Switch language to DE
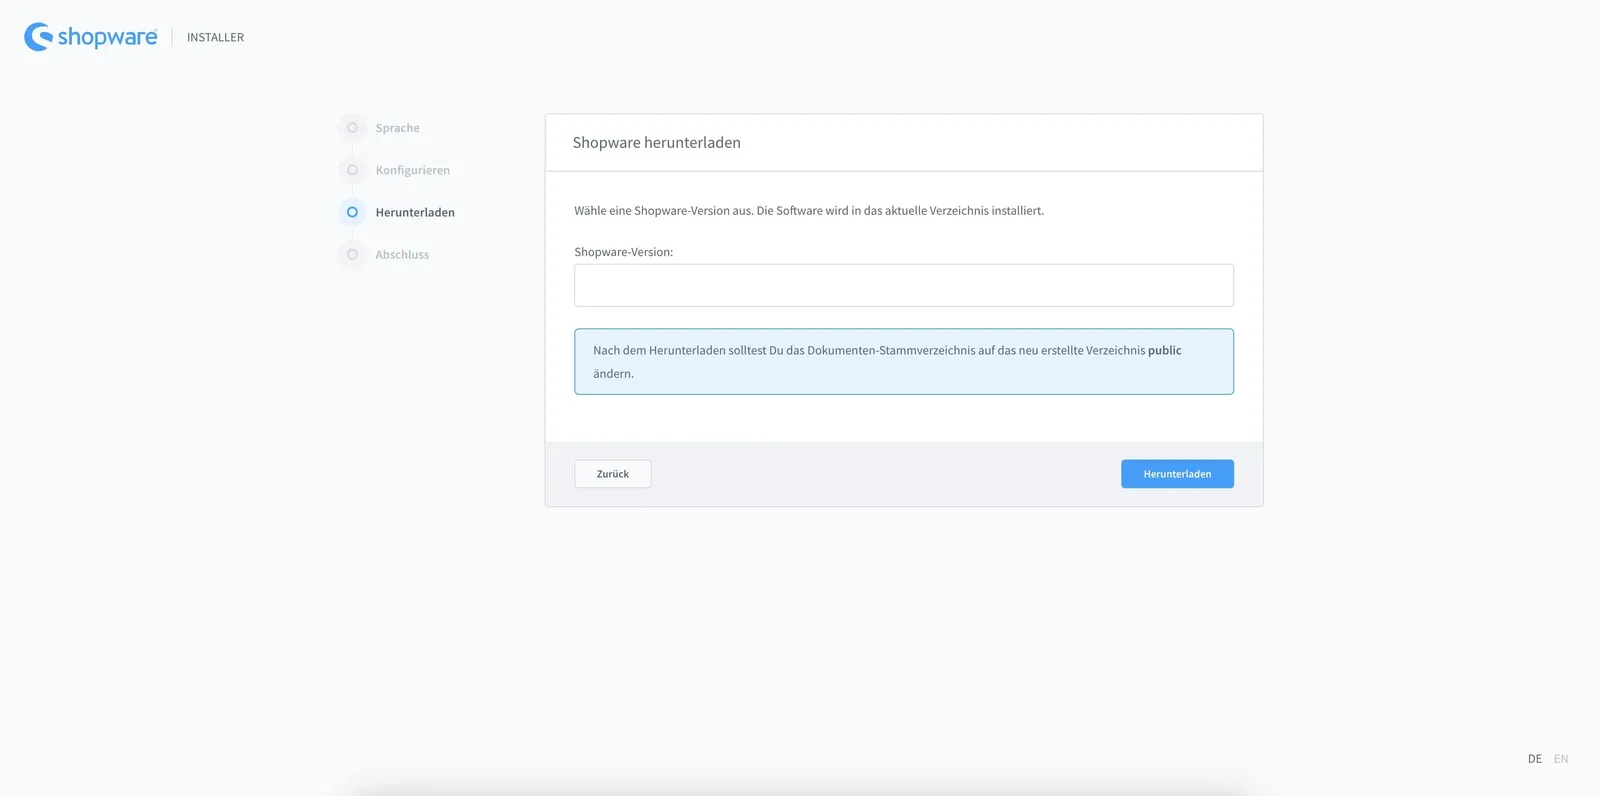The height and width of the screenshot is (796, 1600). (1534, 759)
